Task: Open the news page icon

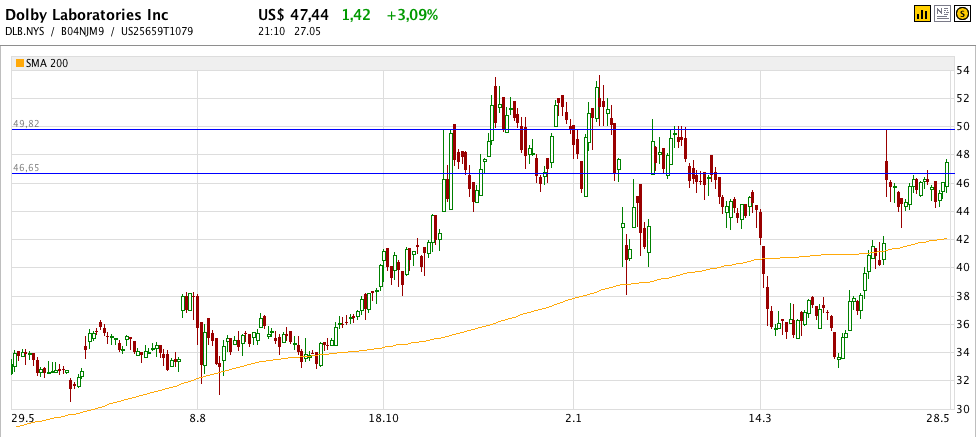Action: 942,13
